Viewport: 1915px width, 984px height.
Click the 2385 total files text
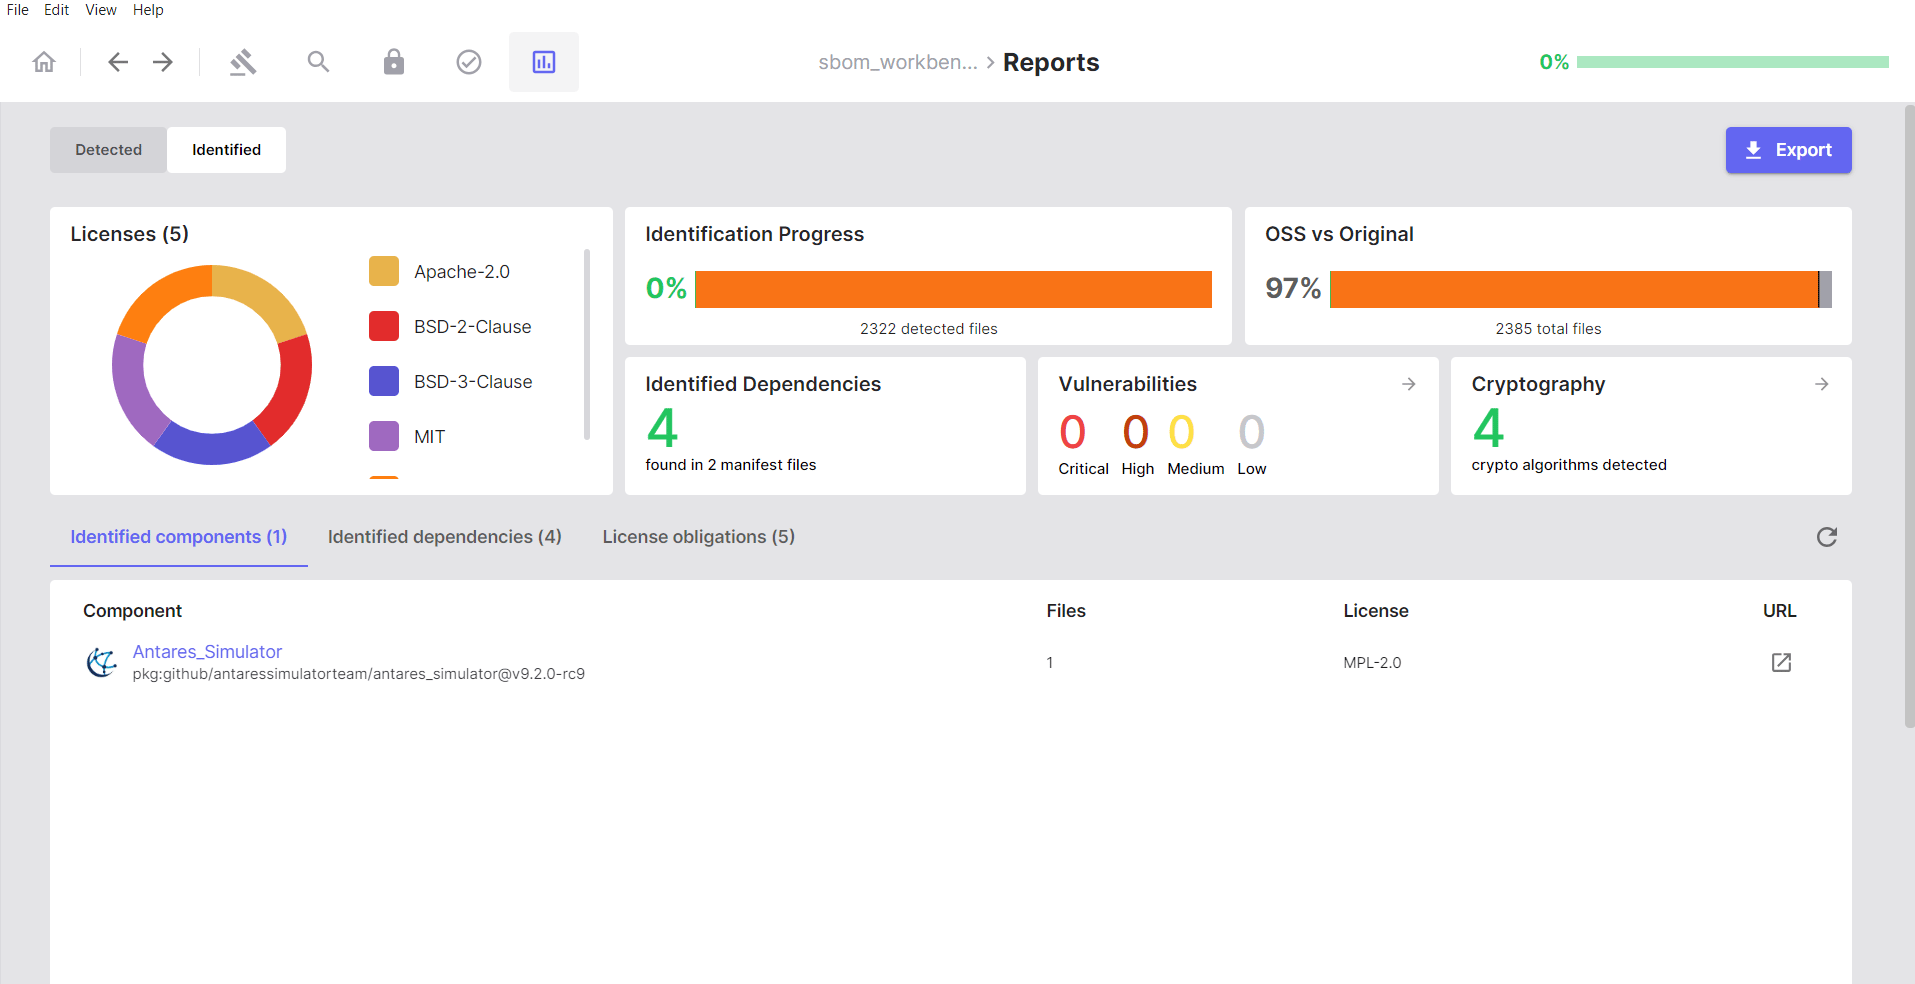1548,329
